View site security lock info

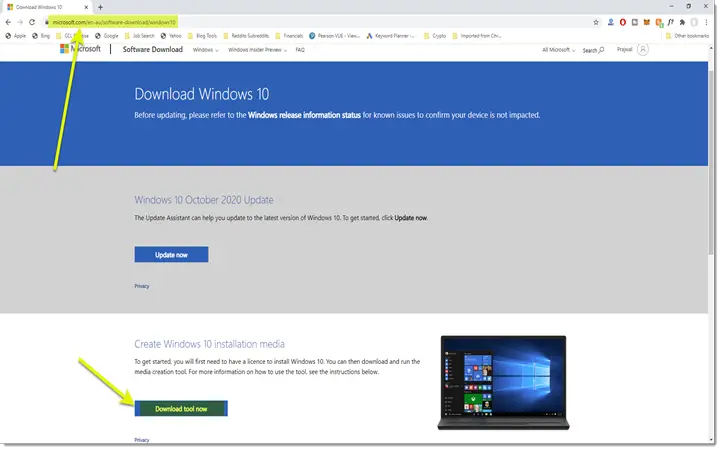coord(46,22)
